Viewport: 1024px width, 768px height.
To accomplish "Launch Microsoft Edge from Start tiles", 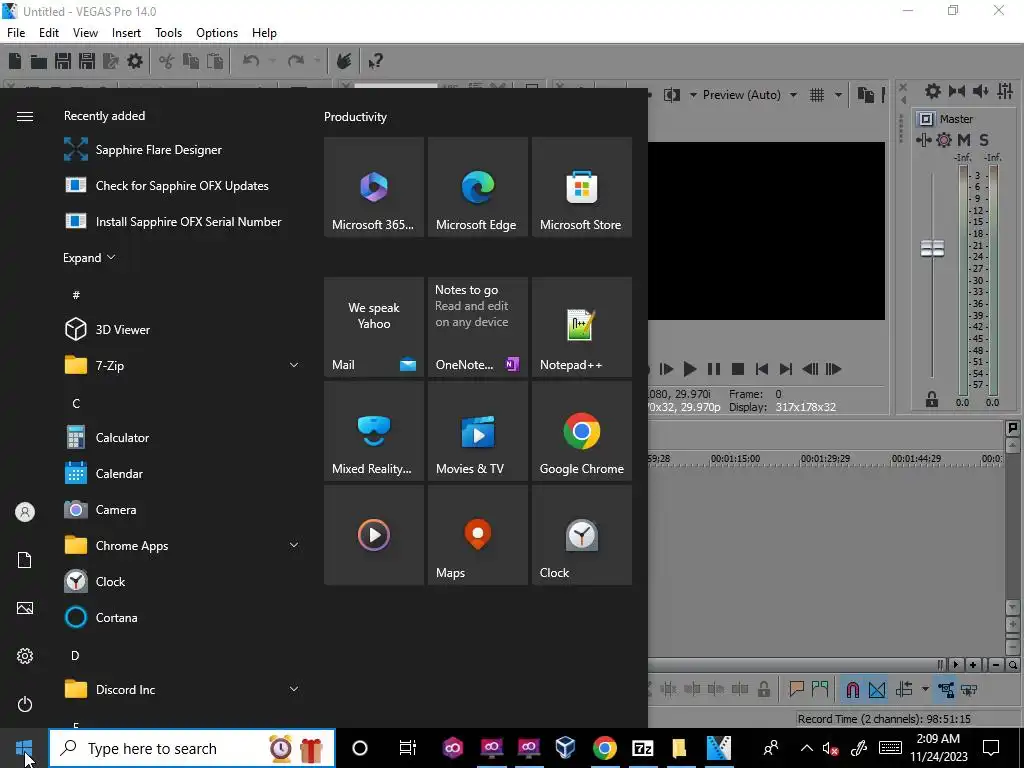I will pos(477,187).
